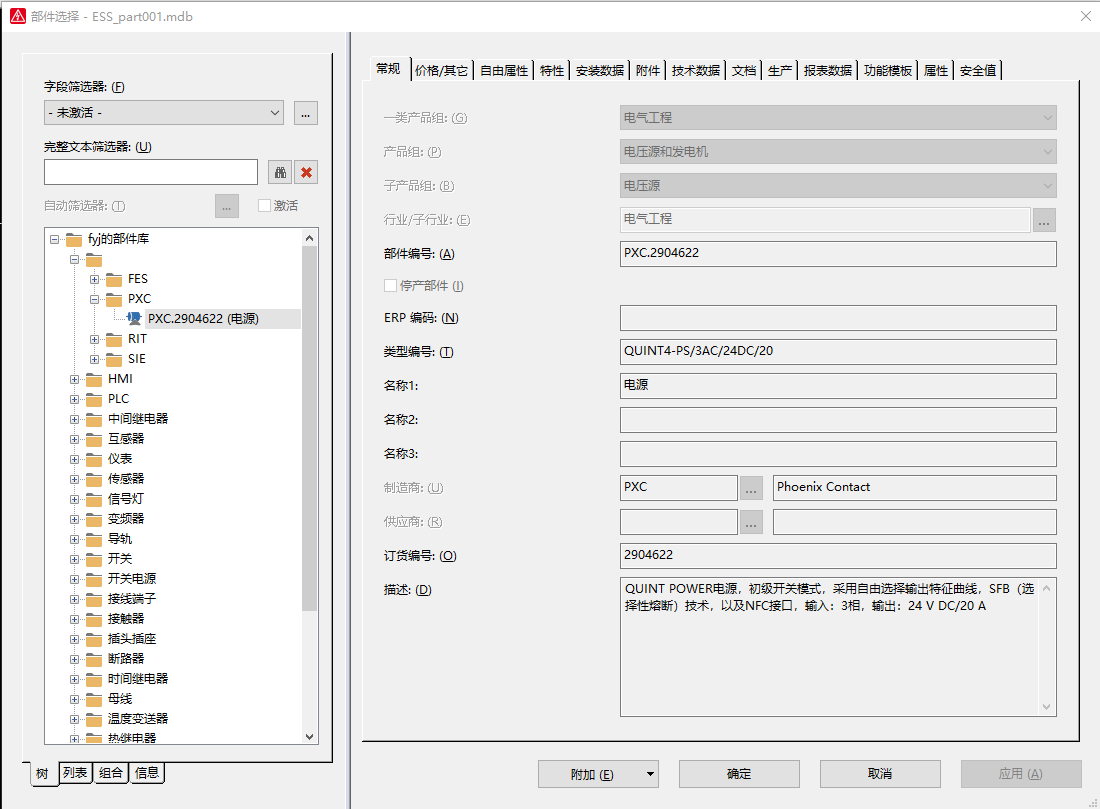Open the 一类产品组 dropdown

point(838,118)
